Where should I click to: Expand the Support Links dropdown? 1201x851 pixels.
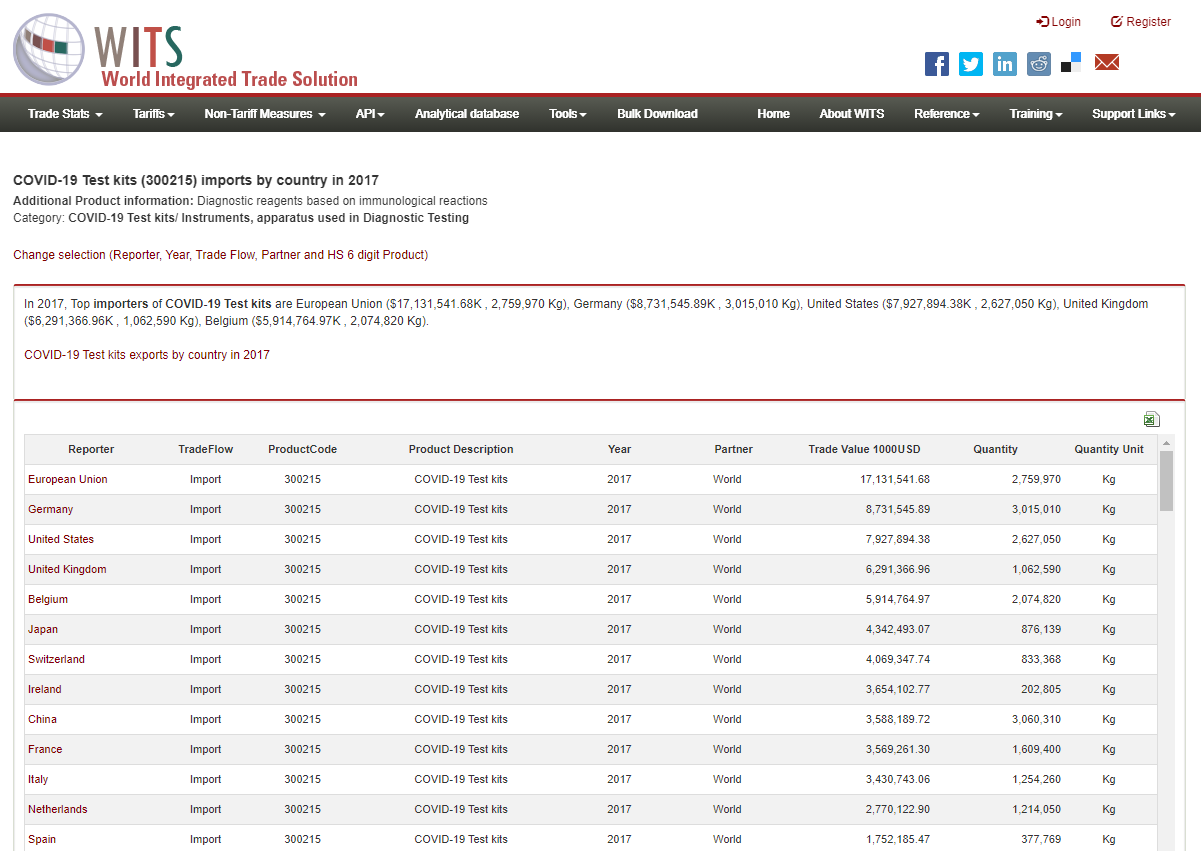(x=1134, y=114)
